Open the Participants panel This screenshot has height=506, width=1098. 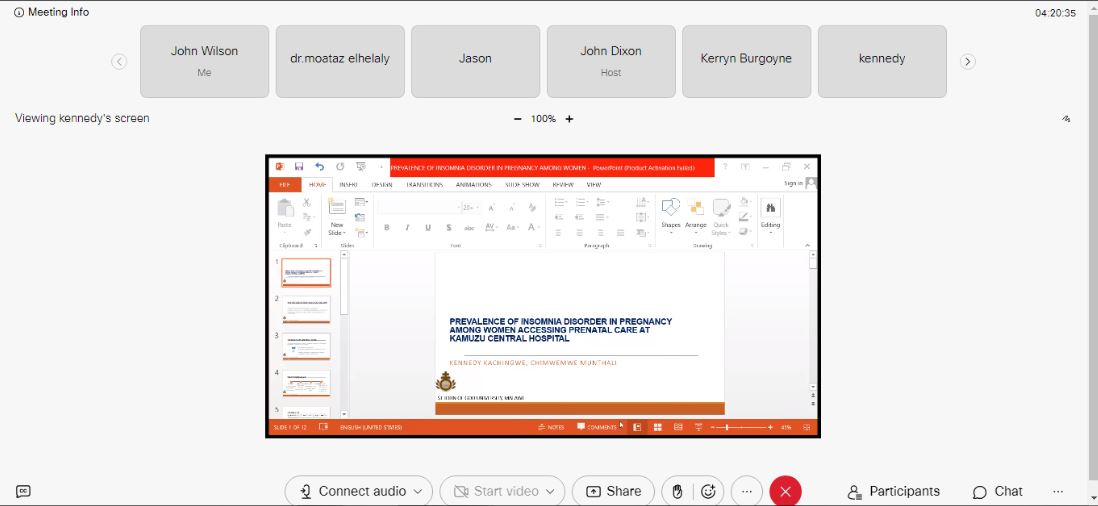[x=894, y=491]
